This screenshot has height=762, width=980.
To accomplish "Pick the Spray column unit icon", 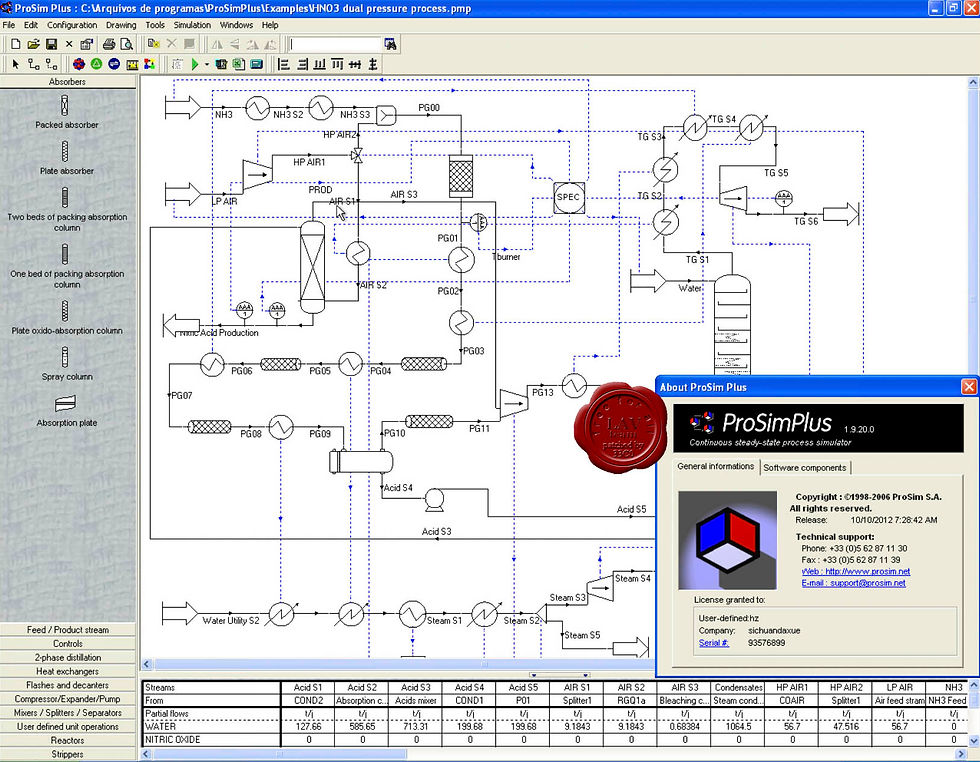I will (65, 358).
